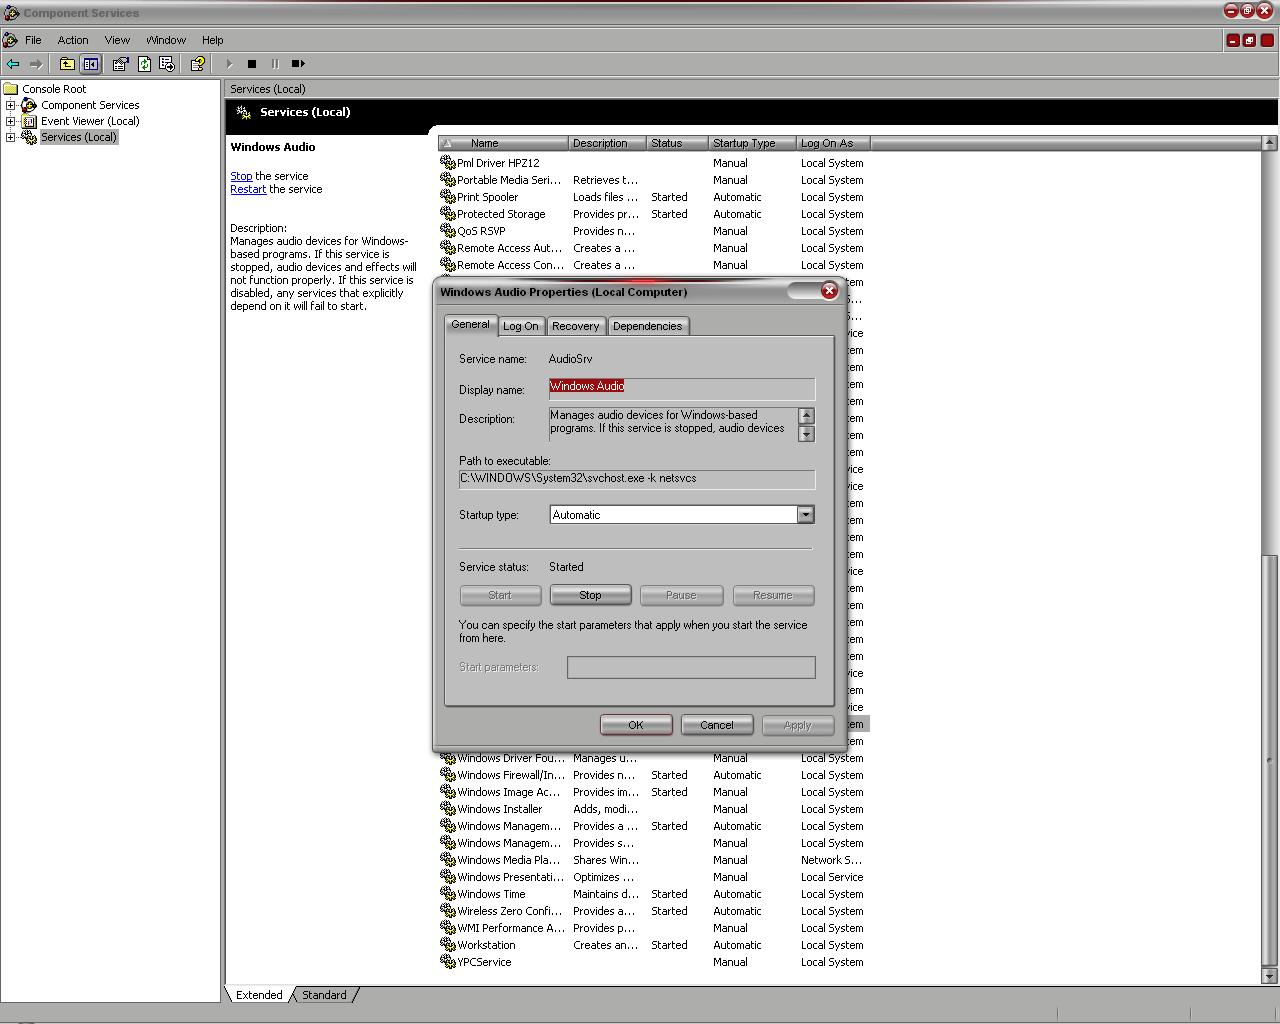Open the Properties toolbar icon
The width and height of the screenshot is (1280, 1024).
click(120, 64)
